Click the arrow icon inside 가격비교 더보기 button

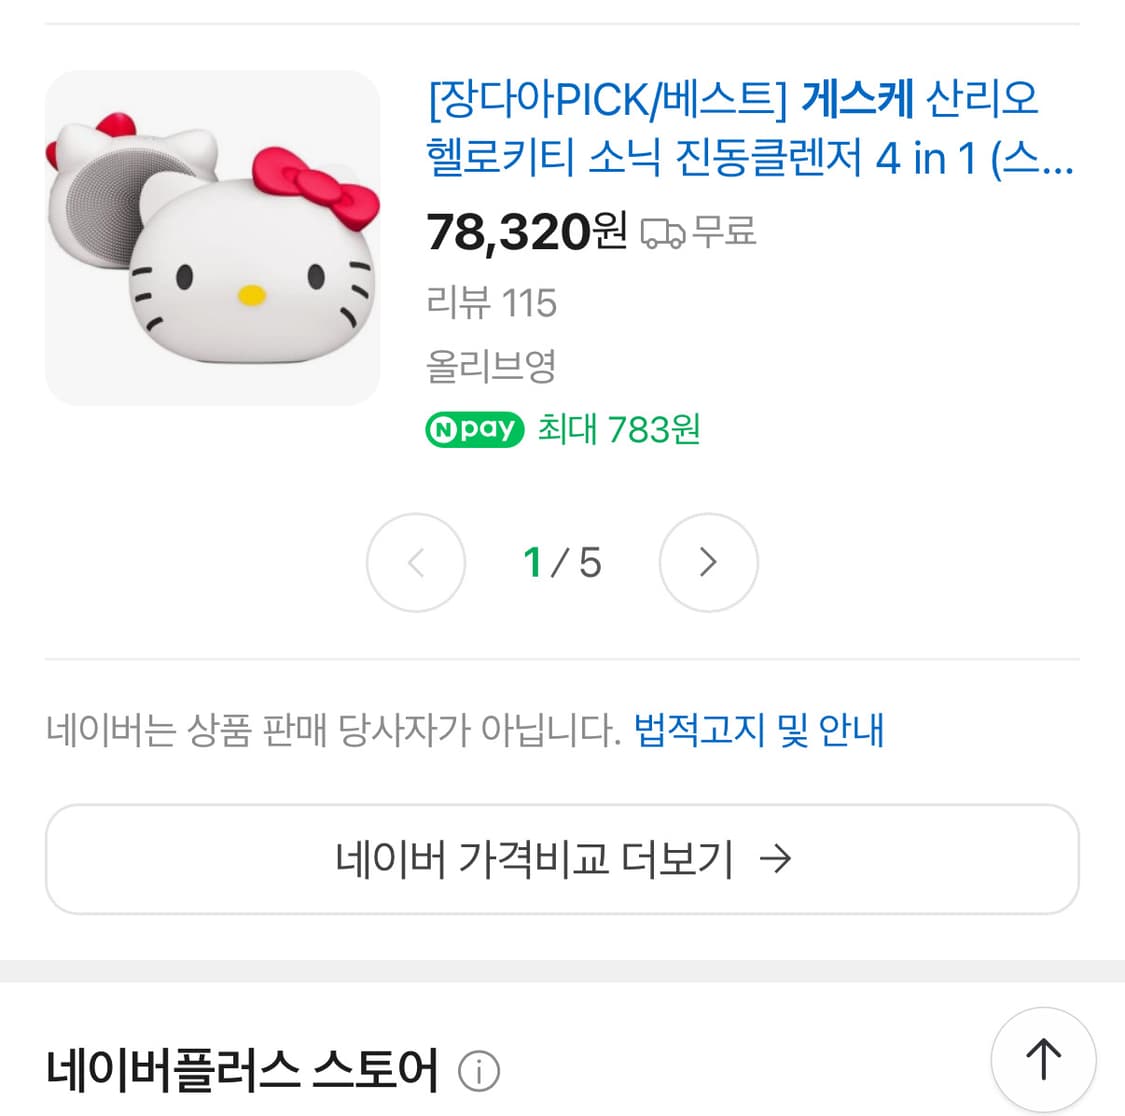778,858
